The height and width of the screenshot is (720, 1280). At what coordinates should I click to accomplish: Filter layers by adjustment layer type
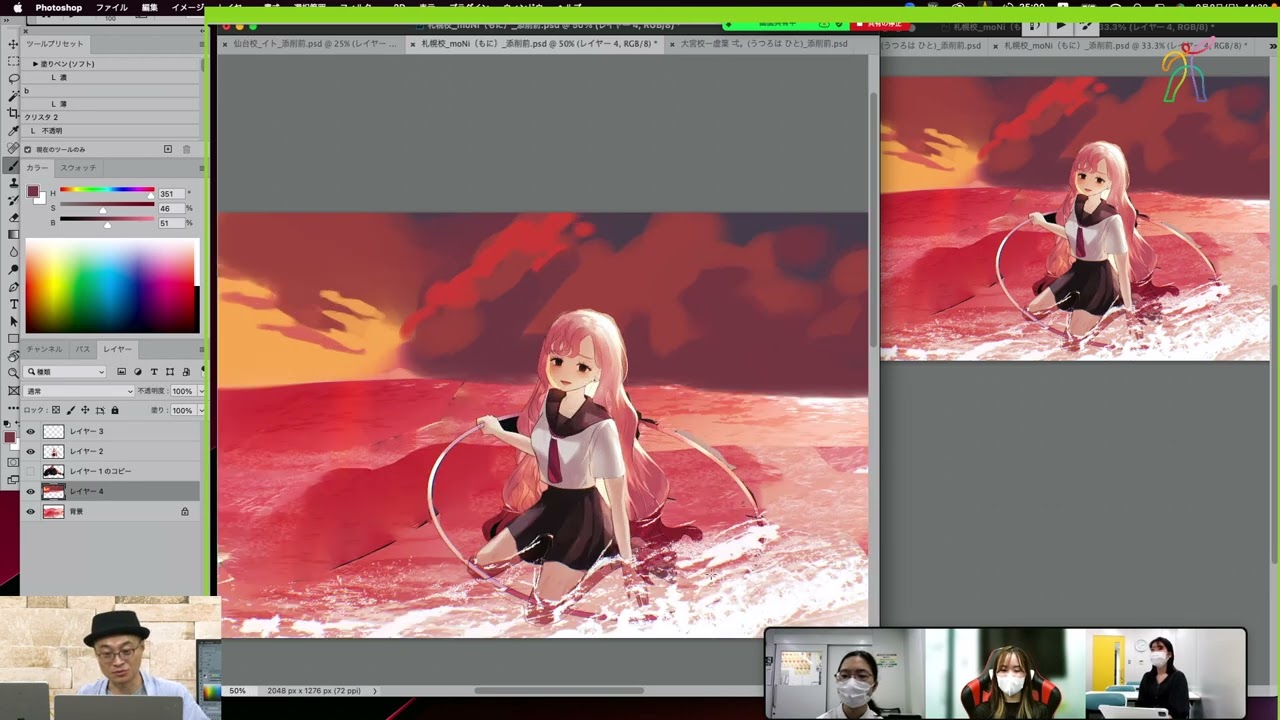pyautogui.click(x=137, y=371)
